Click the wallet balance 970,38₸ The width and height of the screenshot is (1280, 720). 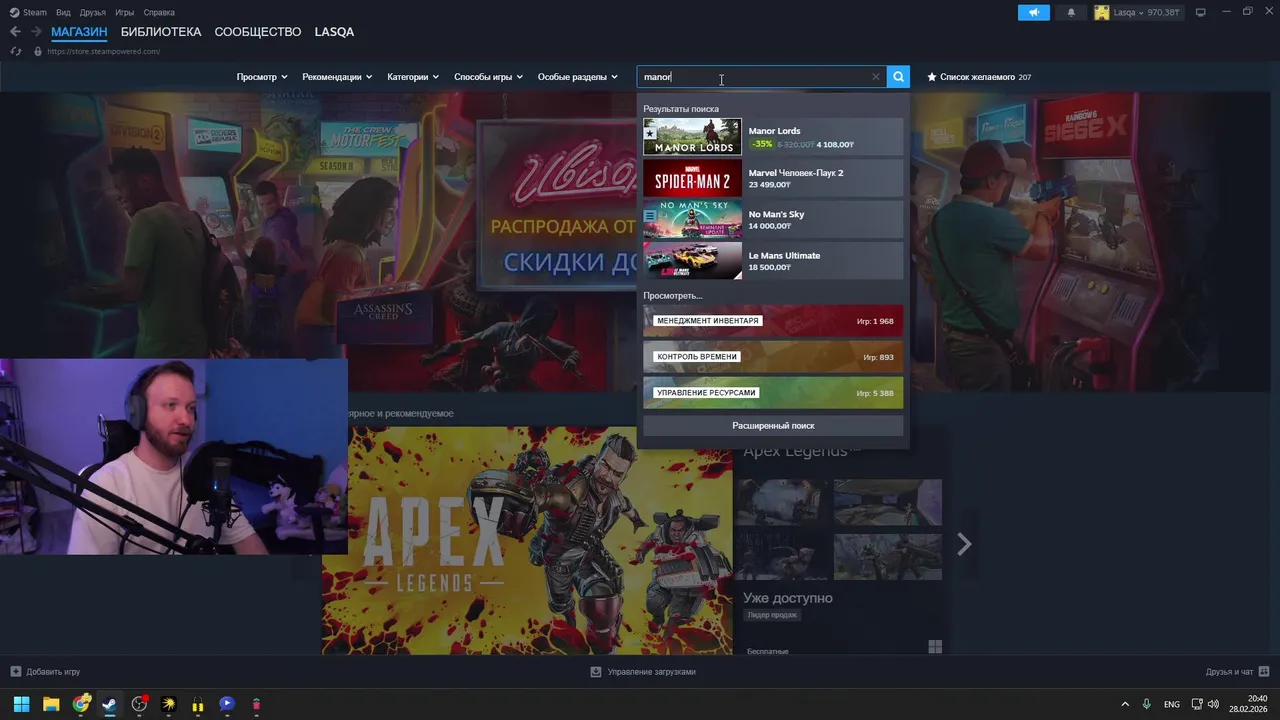pyautogui.click(x=1164, y=12)
